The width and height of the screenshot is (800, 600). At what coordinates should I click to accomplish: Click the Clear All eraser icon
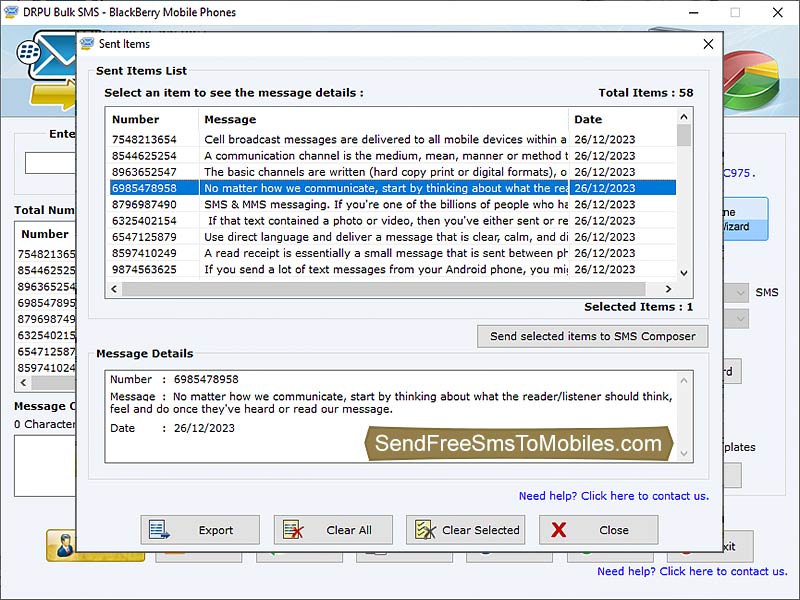(291, 530)
